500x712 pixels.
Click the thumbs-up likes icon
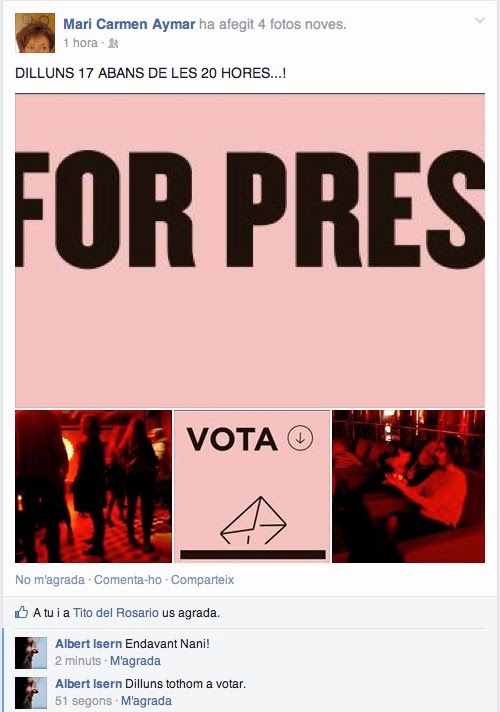click(21, 612)
